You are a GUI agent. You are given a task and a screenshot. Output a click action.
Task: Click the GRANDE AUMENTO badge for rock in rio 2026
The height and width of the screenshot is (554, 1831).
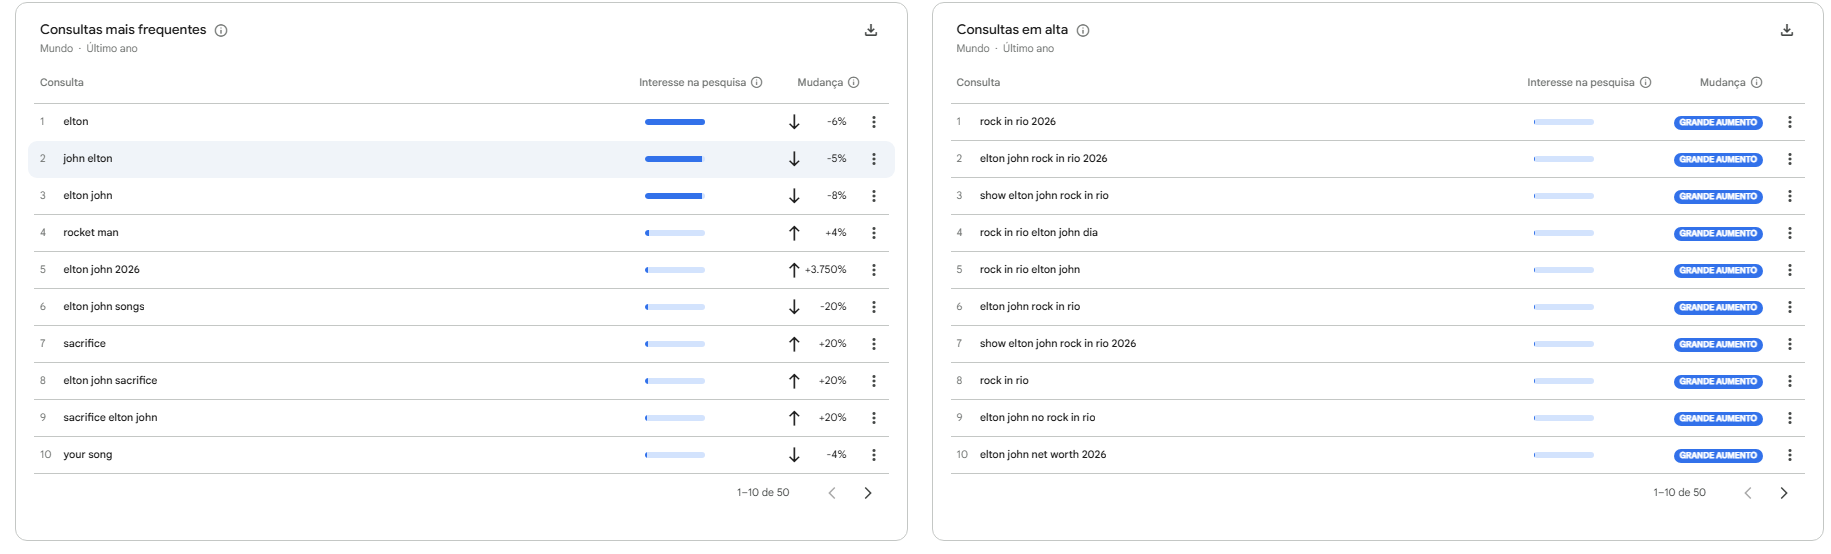click(1718, 122)
